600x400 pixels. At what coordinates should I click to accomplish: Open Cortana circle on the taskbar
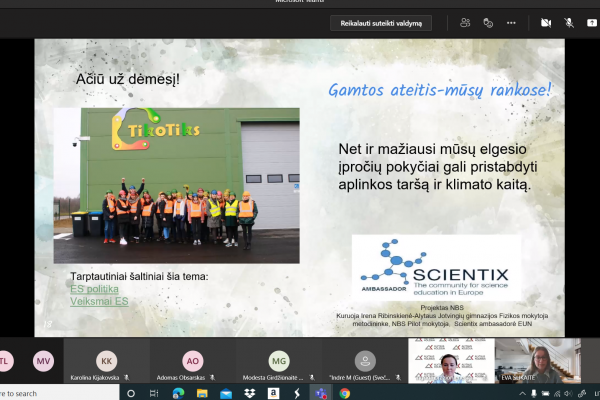[x=131, y=393]
